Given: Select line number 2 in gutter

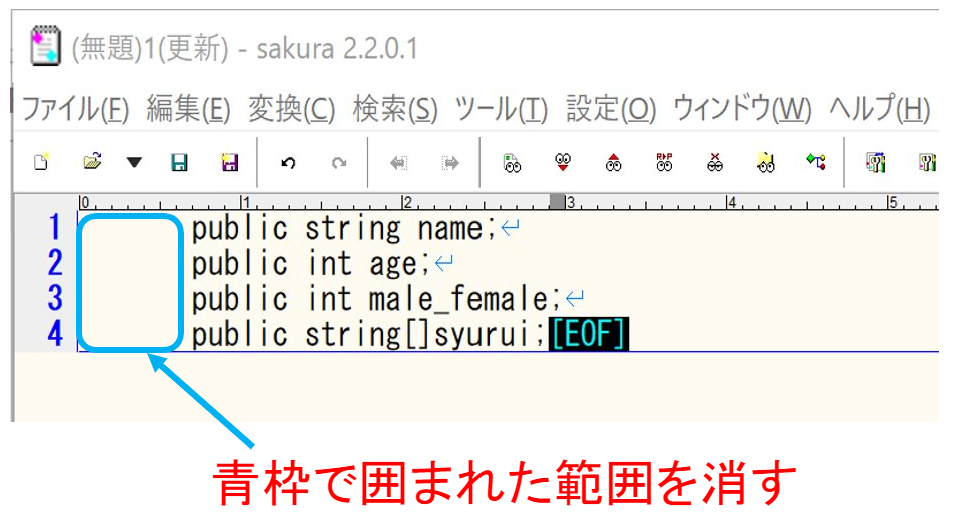Looking at the screenshot, I should pyautogui.click(x=55, y=263).
